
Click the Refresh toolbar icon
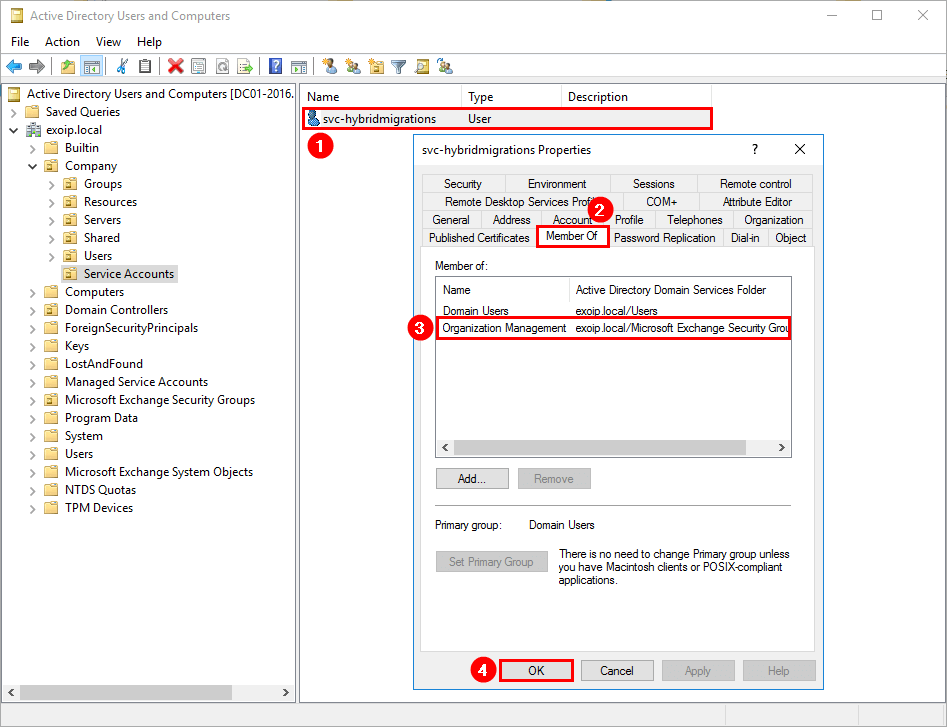coord(222,66)
